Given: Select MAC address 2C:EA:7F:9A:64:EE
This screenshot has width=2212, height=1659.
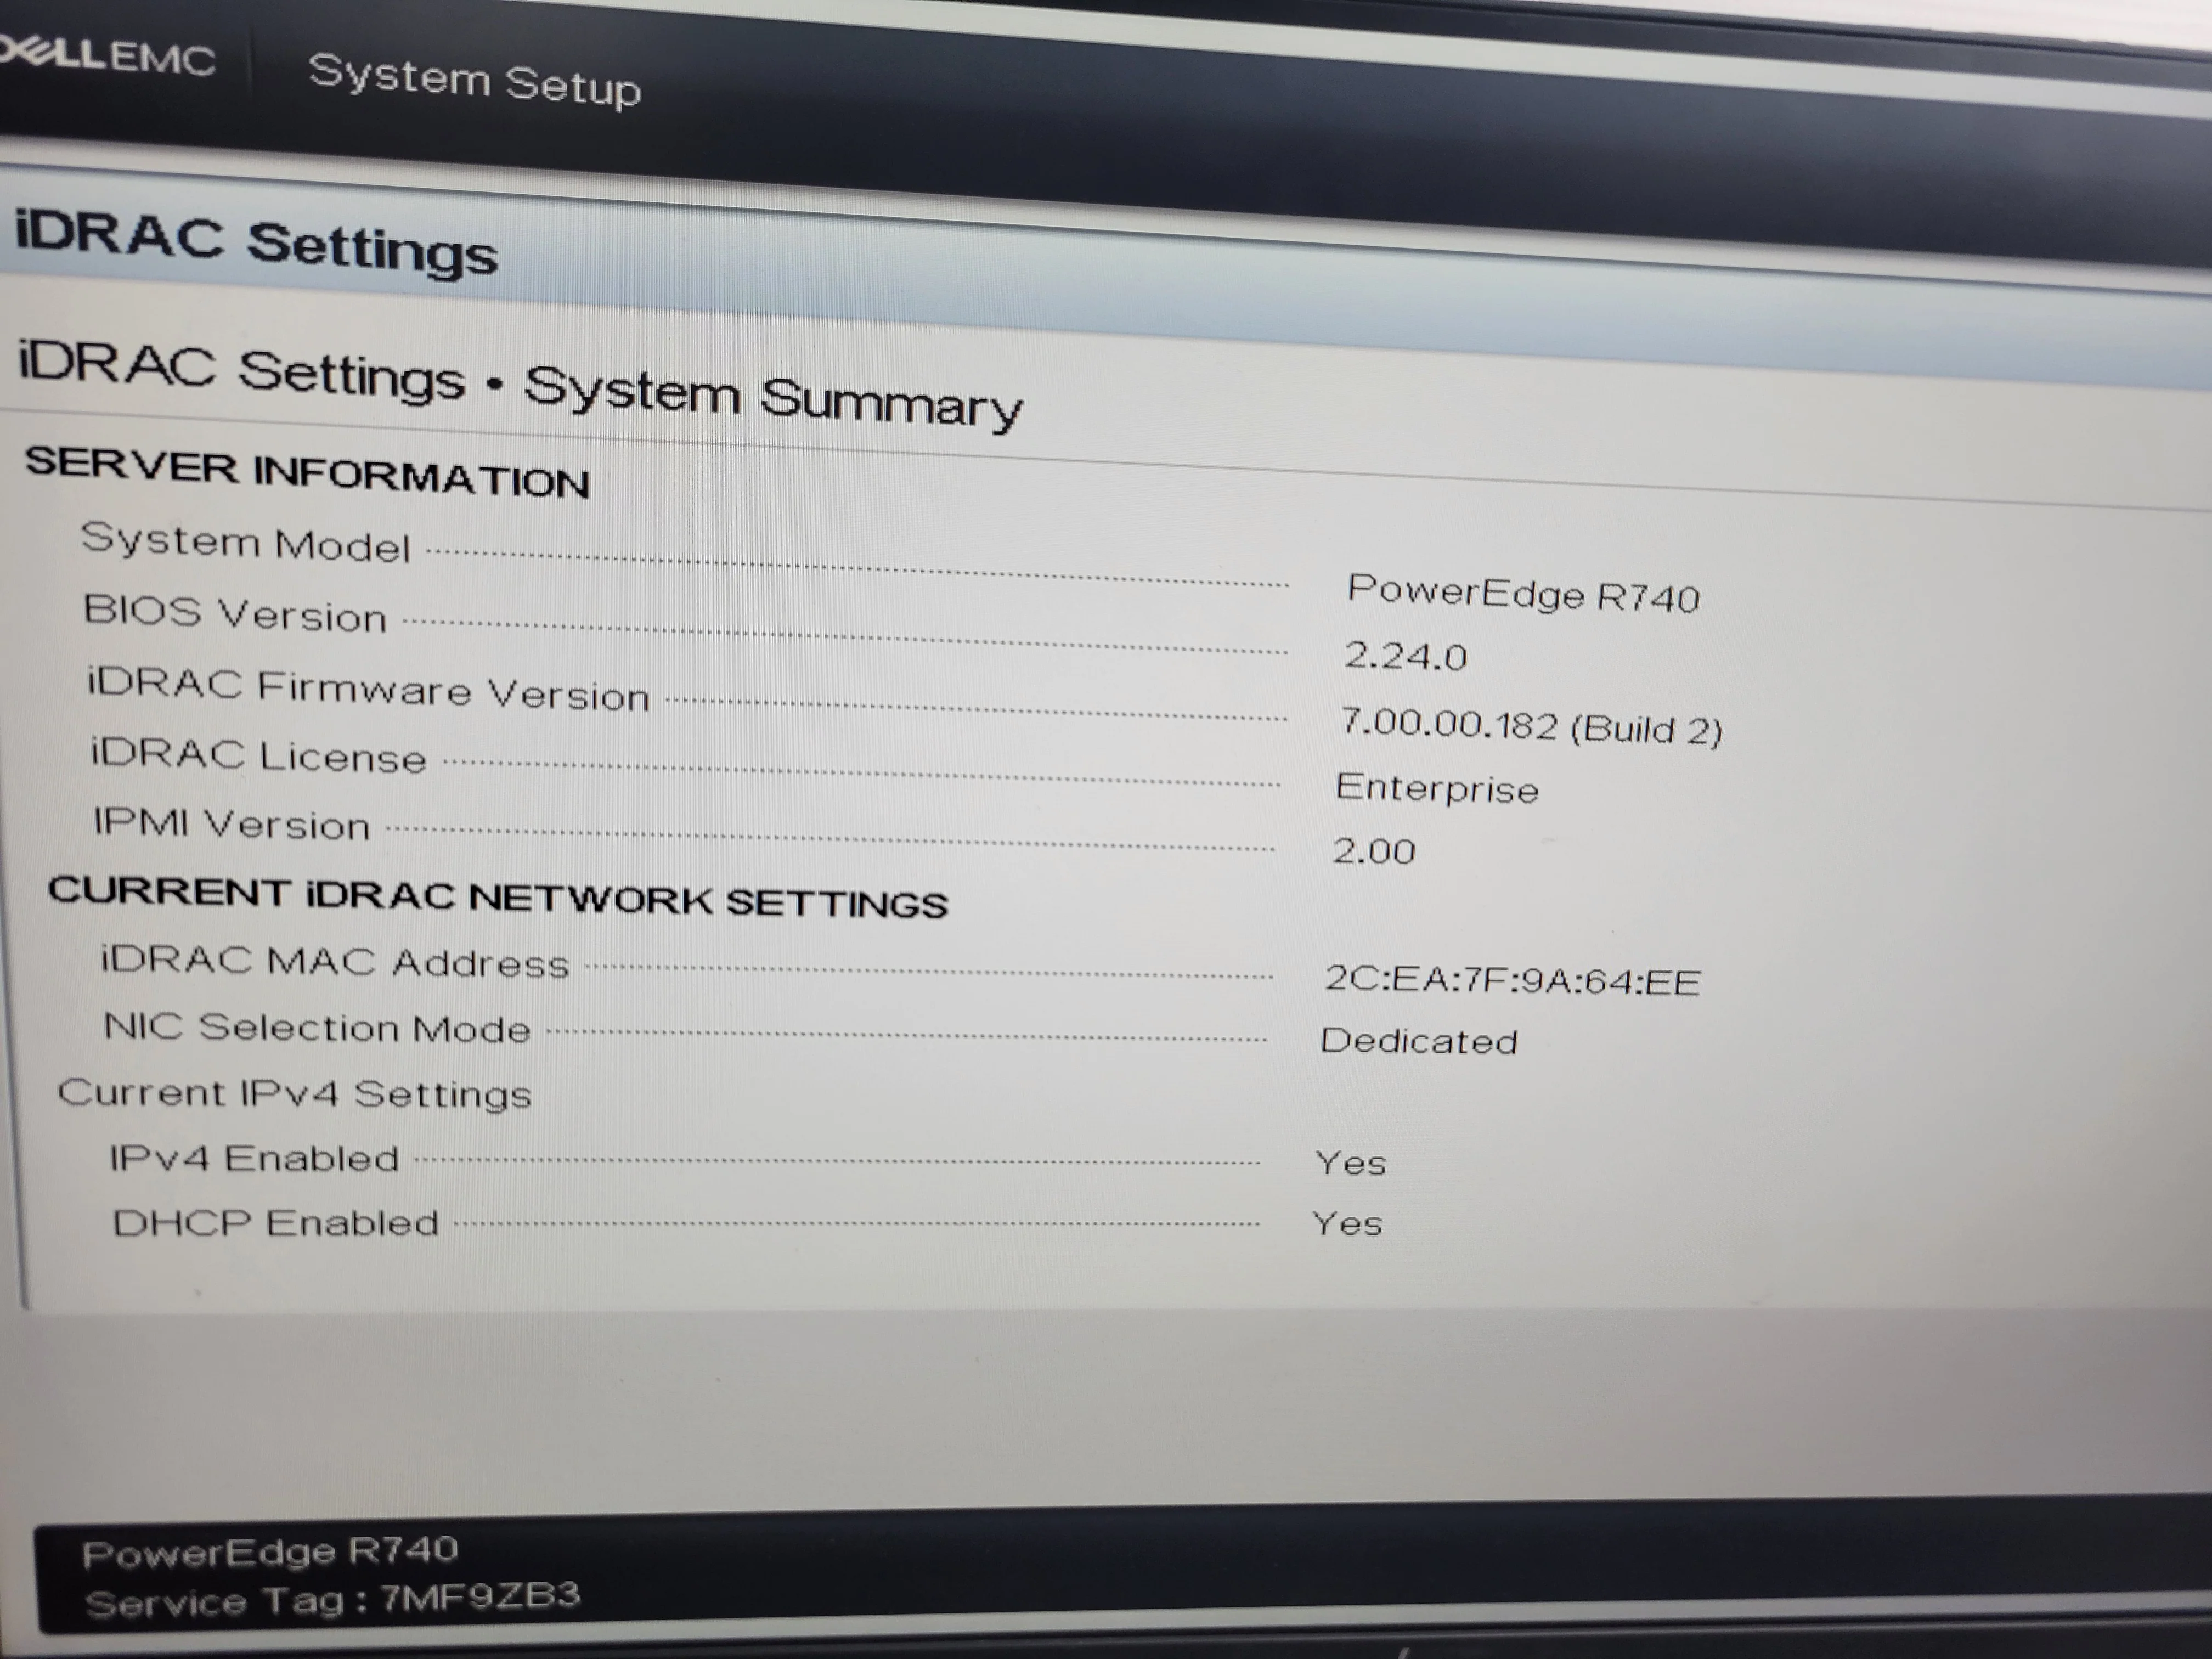Looking at the screenshot, I should (1512, 980).
